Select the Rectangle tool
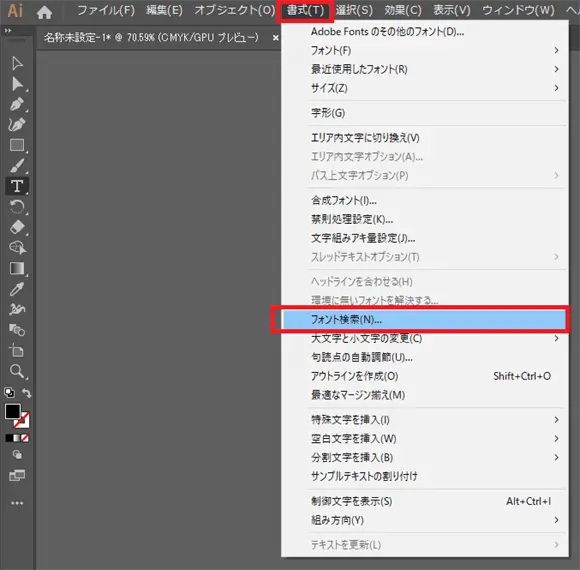Viewport: 580px width, 570px height. point(17,145)
